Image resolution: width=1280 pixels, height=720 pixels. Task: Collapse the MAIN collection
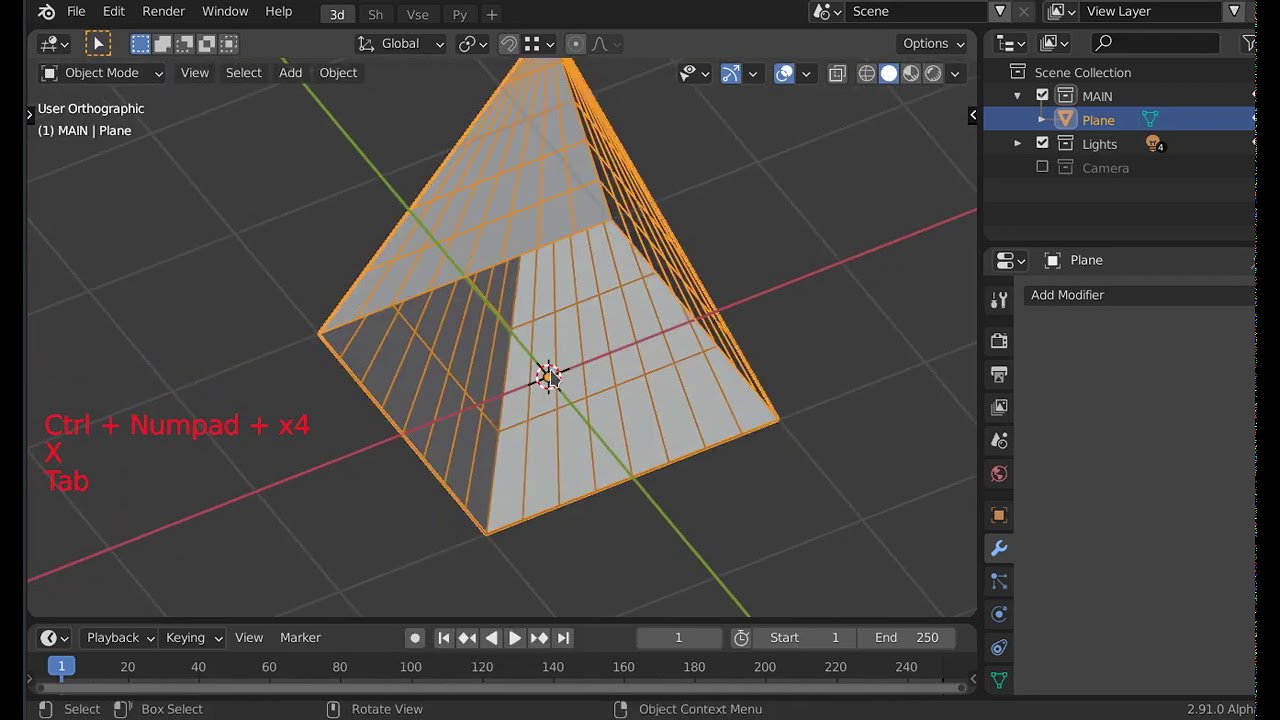click(x=1018, y=96)
